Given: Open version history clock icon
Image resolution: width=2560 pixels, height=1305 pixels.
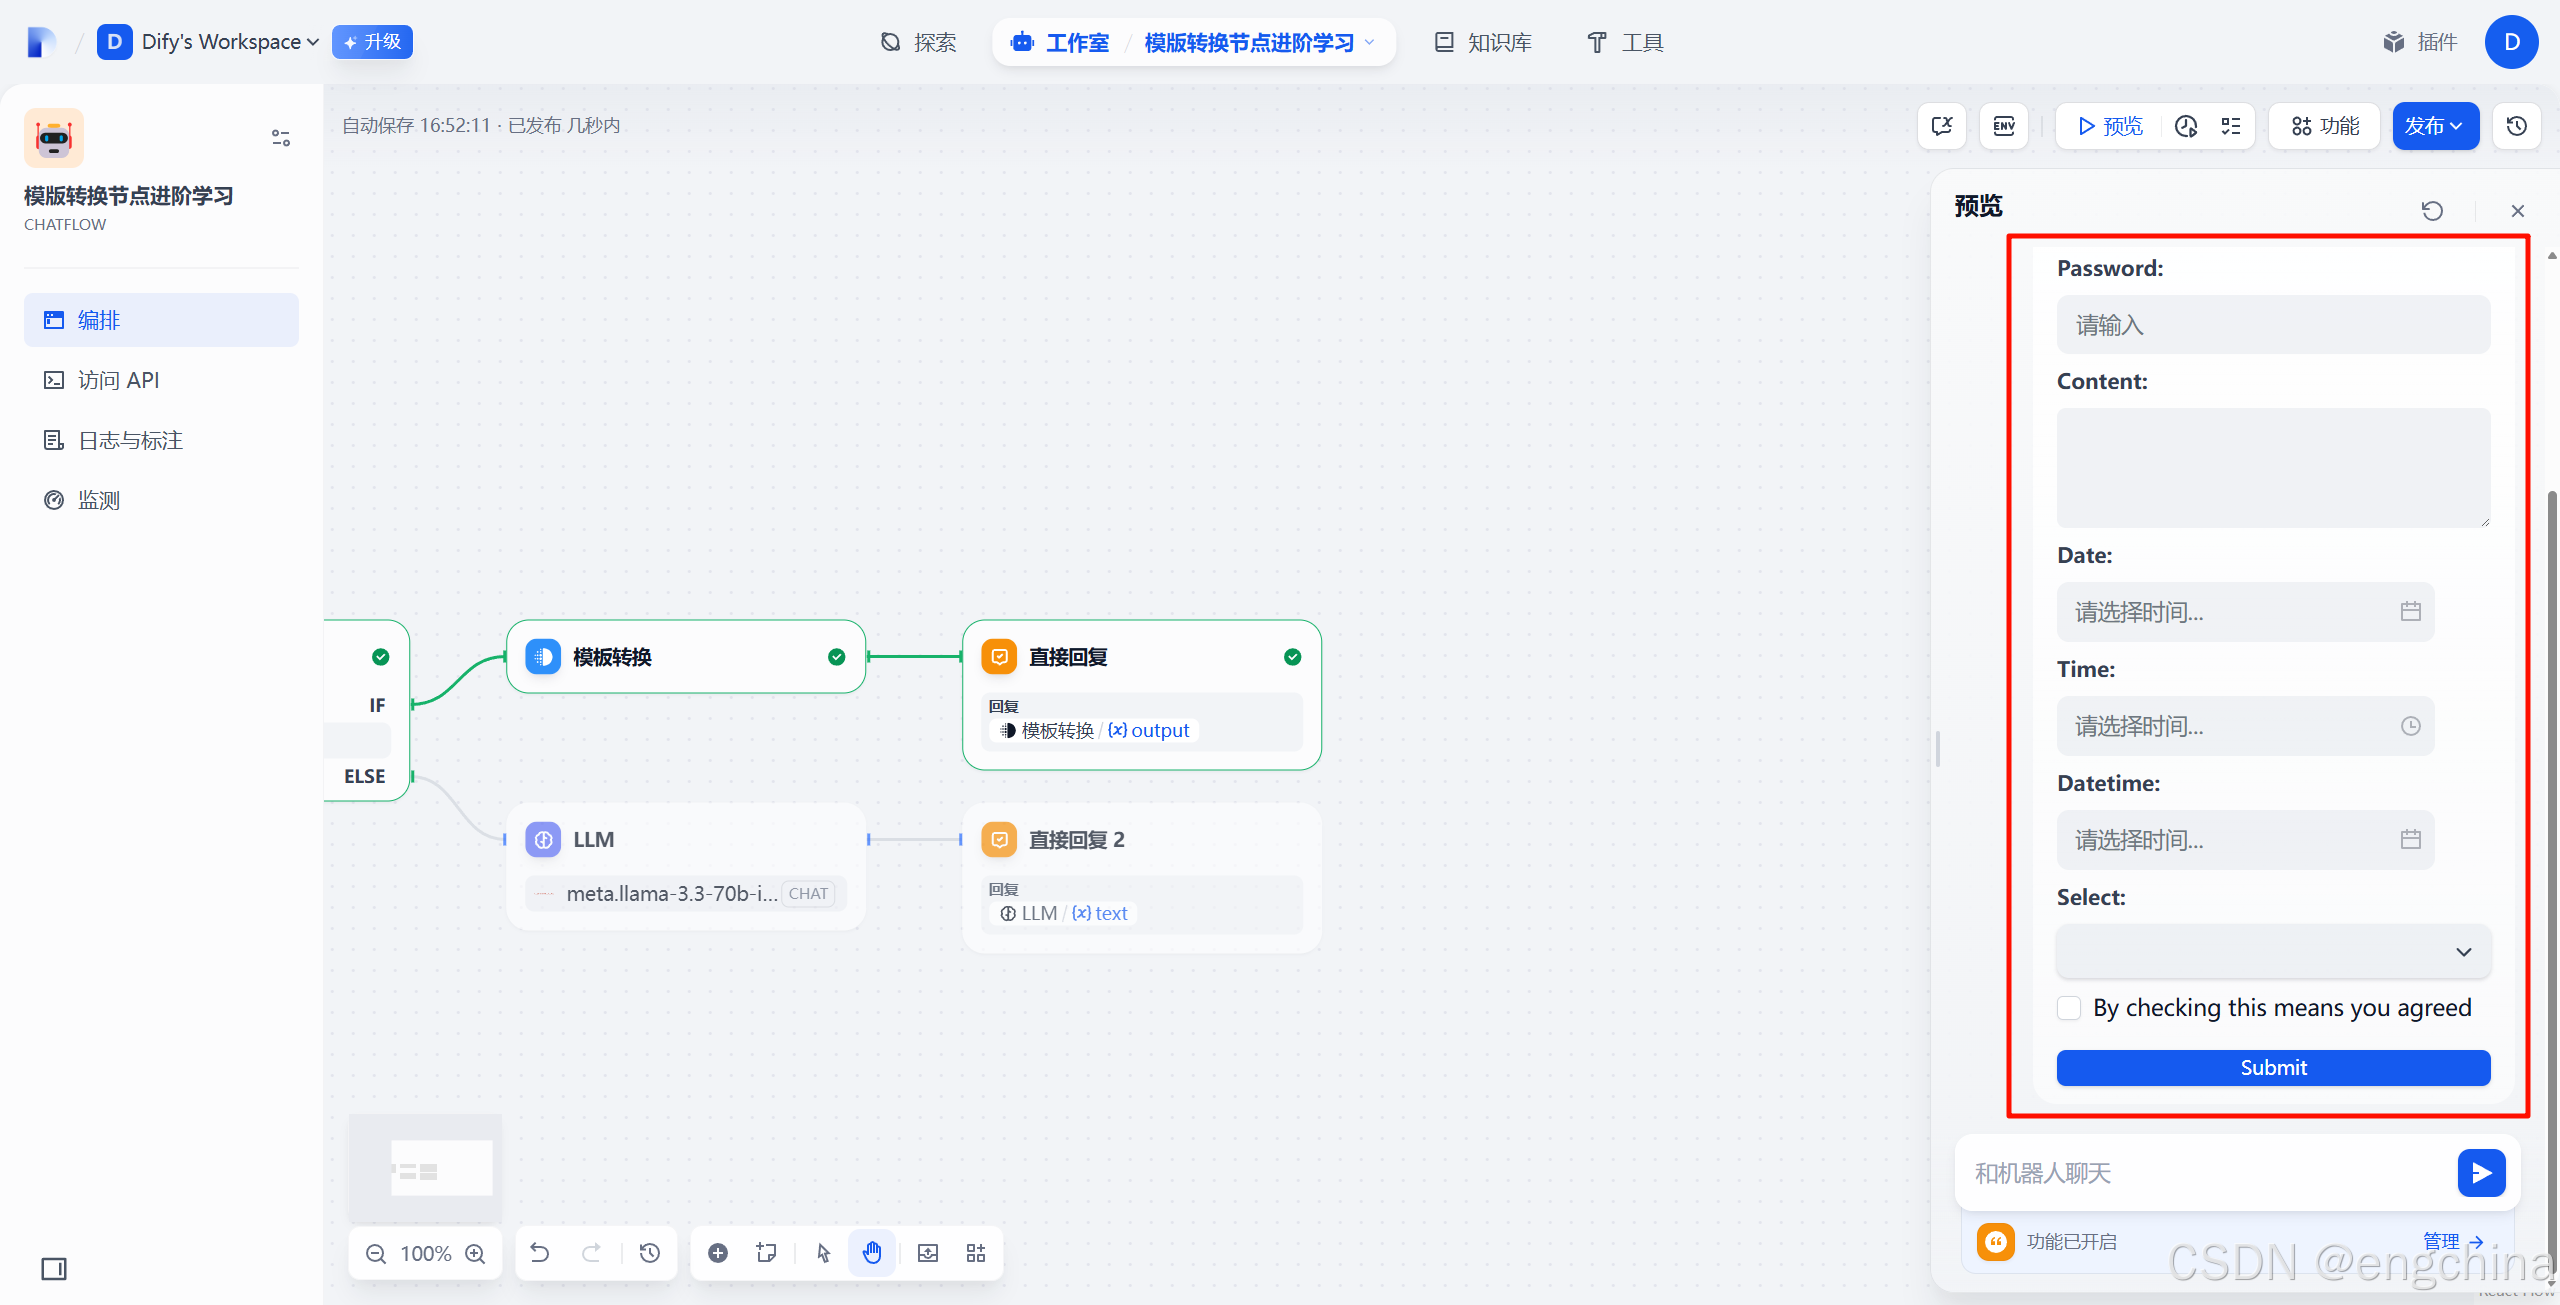Looking at the screenshot, I should 2516,126.
